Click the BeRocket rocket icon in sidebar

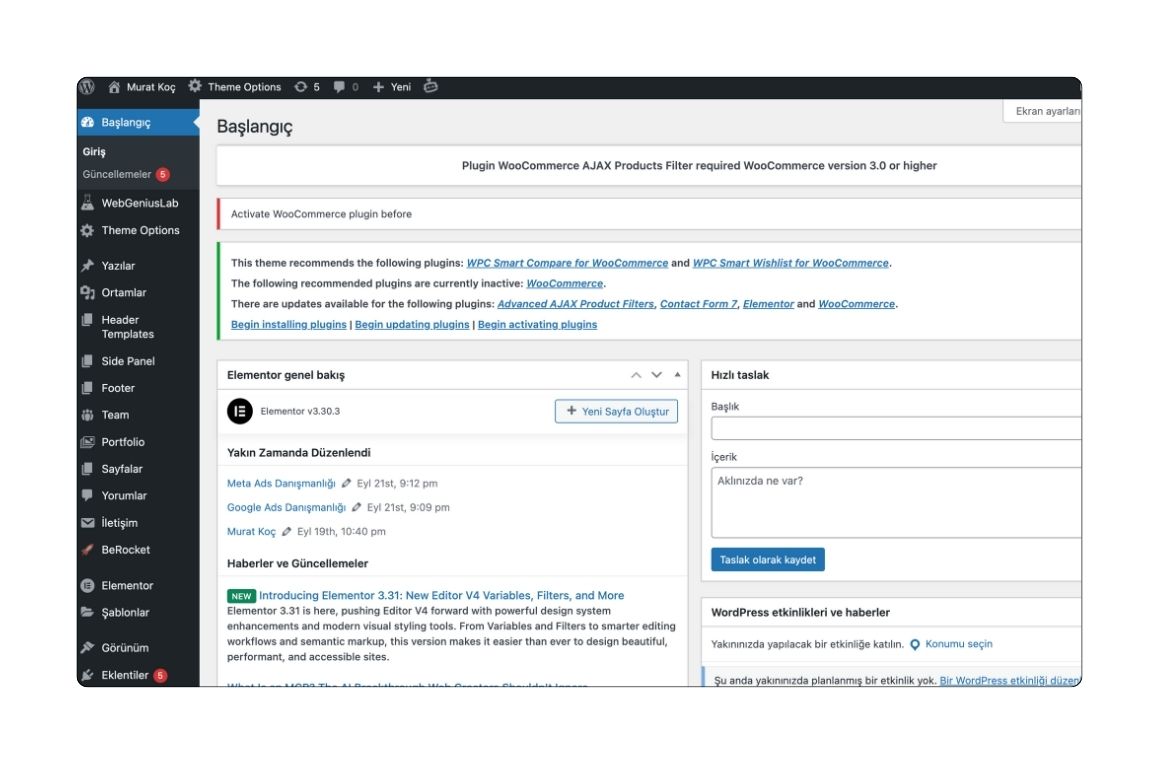[88, 549]
